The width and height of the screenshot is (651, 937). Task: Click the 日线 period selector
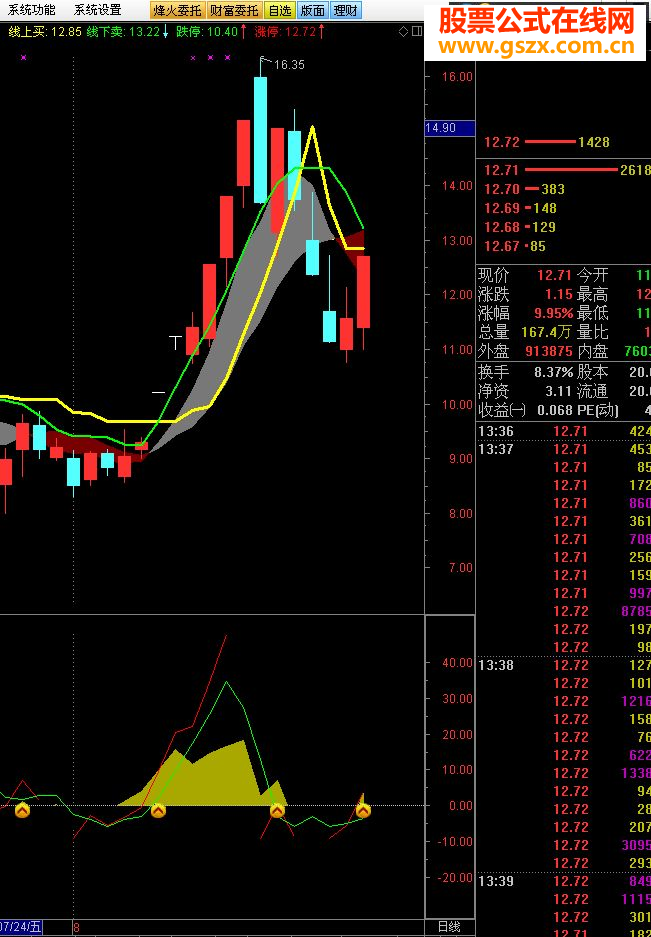pyautogui.click(x=449, y=927)
